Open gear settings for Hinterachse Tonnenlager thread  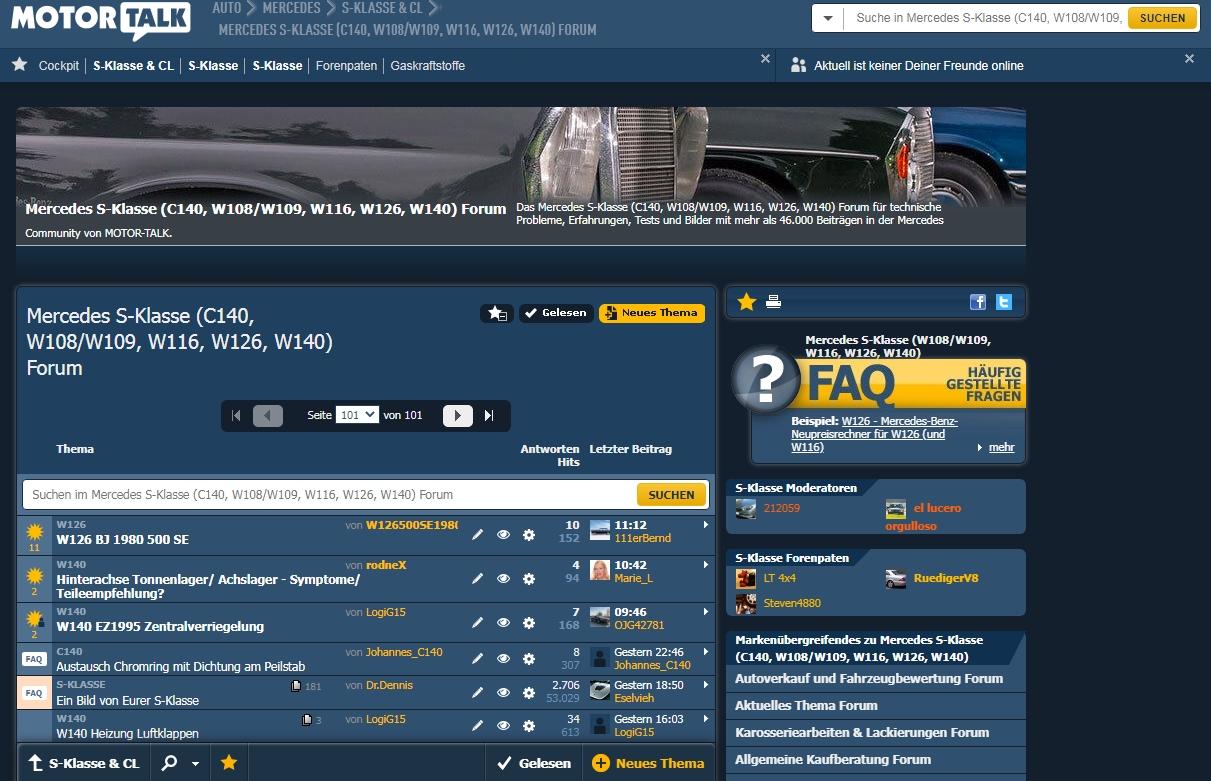point(529,578)
